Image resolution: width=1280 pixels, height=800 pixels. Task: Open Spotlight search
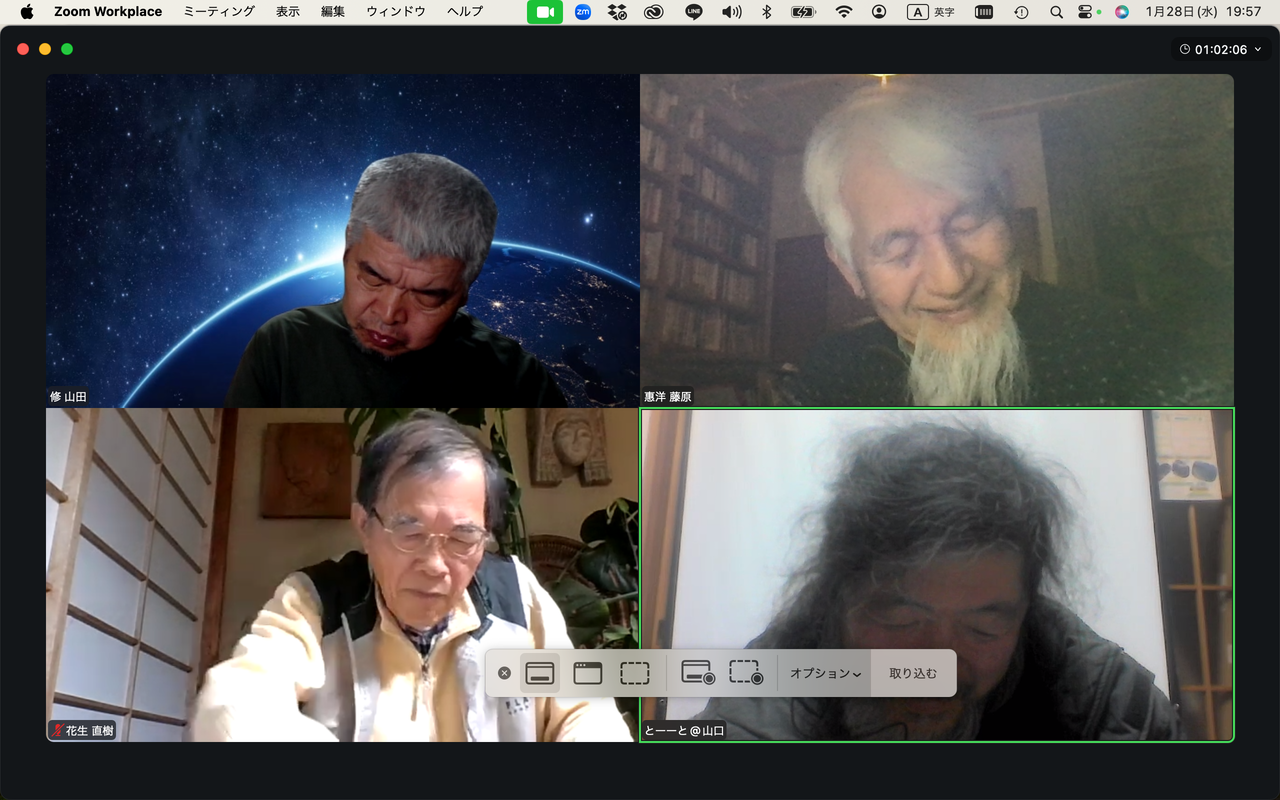[1056, 12]
